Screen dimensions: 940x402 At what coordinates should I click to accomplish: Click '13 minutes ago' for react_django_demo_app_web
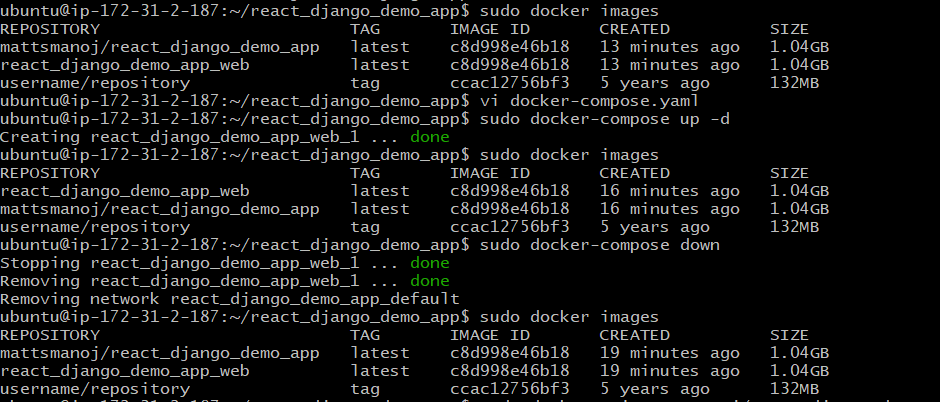click(x=669, y=65)
